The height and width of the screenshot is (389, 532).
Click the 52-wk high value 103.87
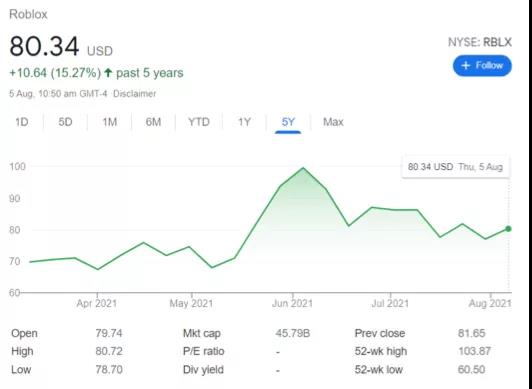pos(474,351)
